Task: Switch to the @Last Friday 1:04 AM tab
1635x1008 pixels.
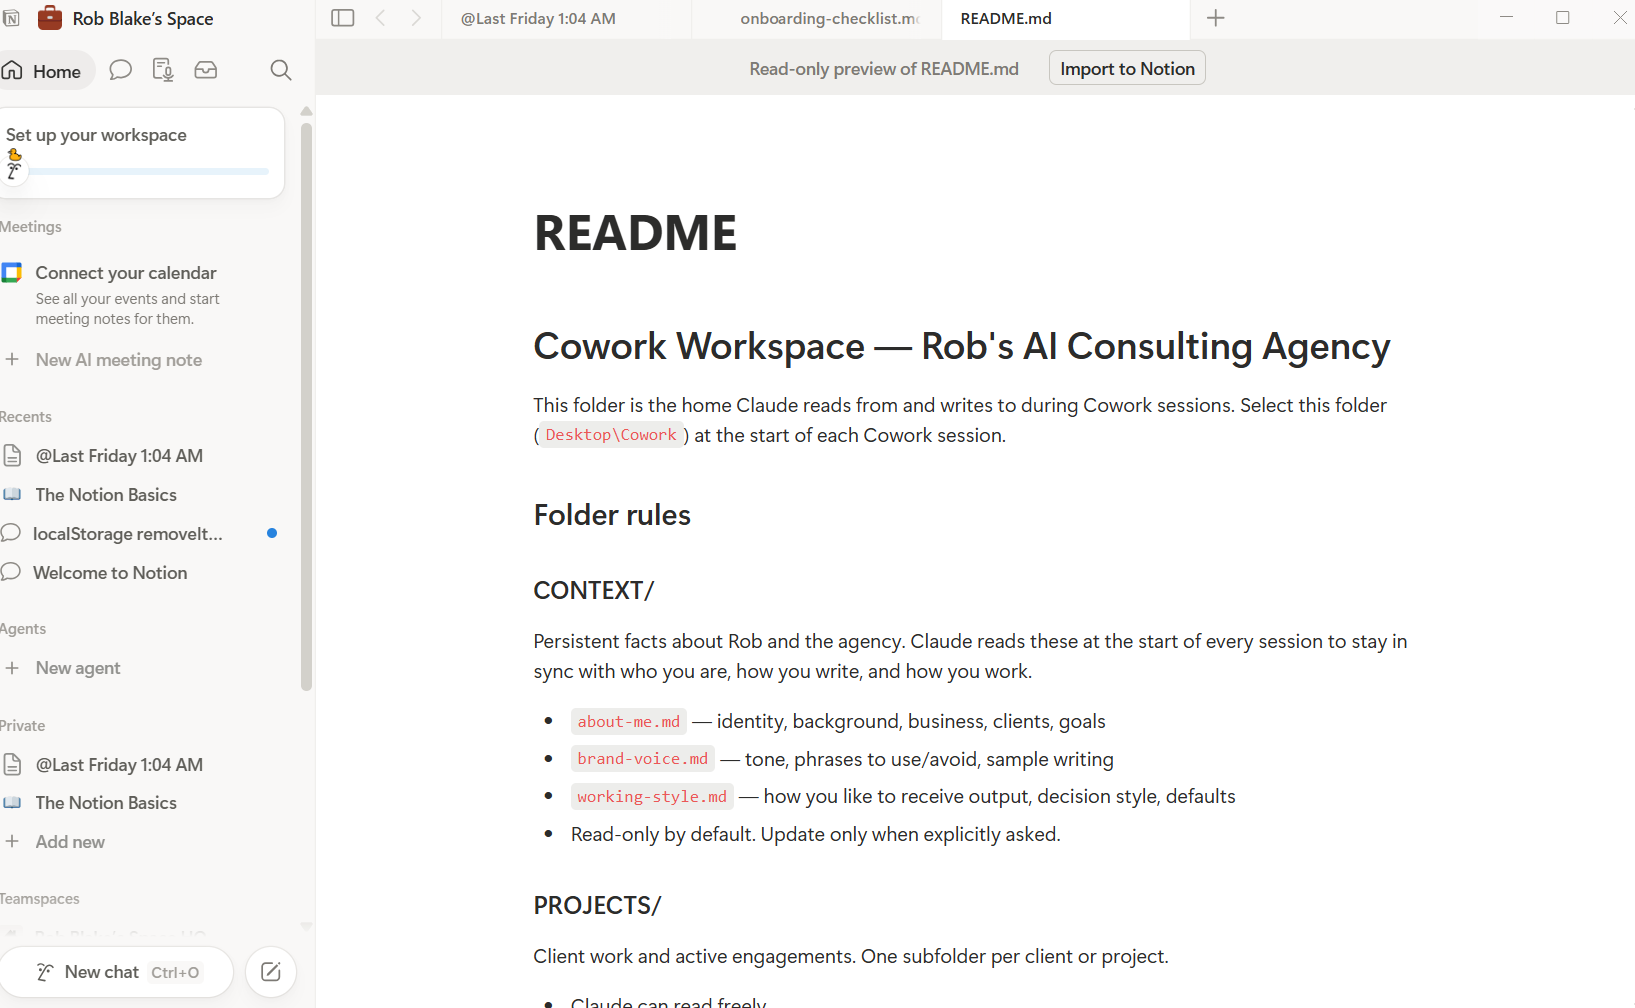Action: pos(566,19)
